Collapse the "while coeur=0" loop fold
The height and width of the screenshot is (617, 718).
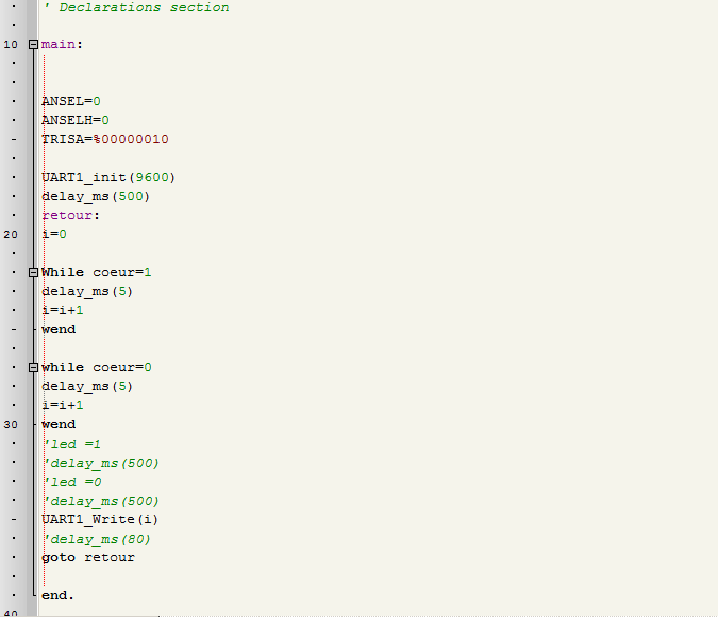click(33, 367)
